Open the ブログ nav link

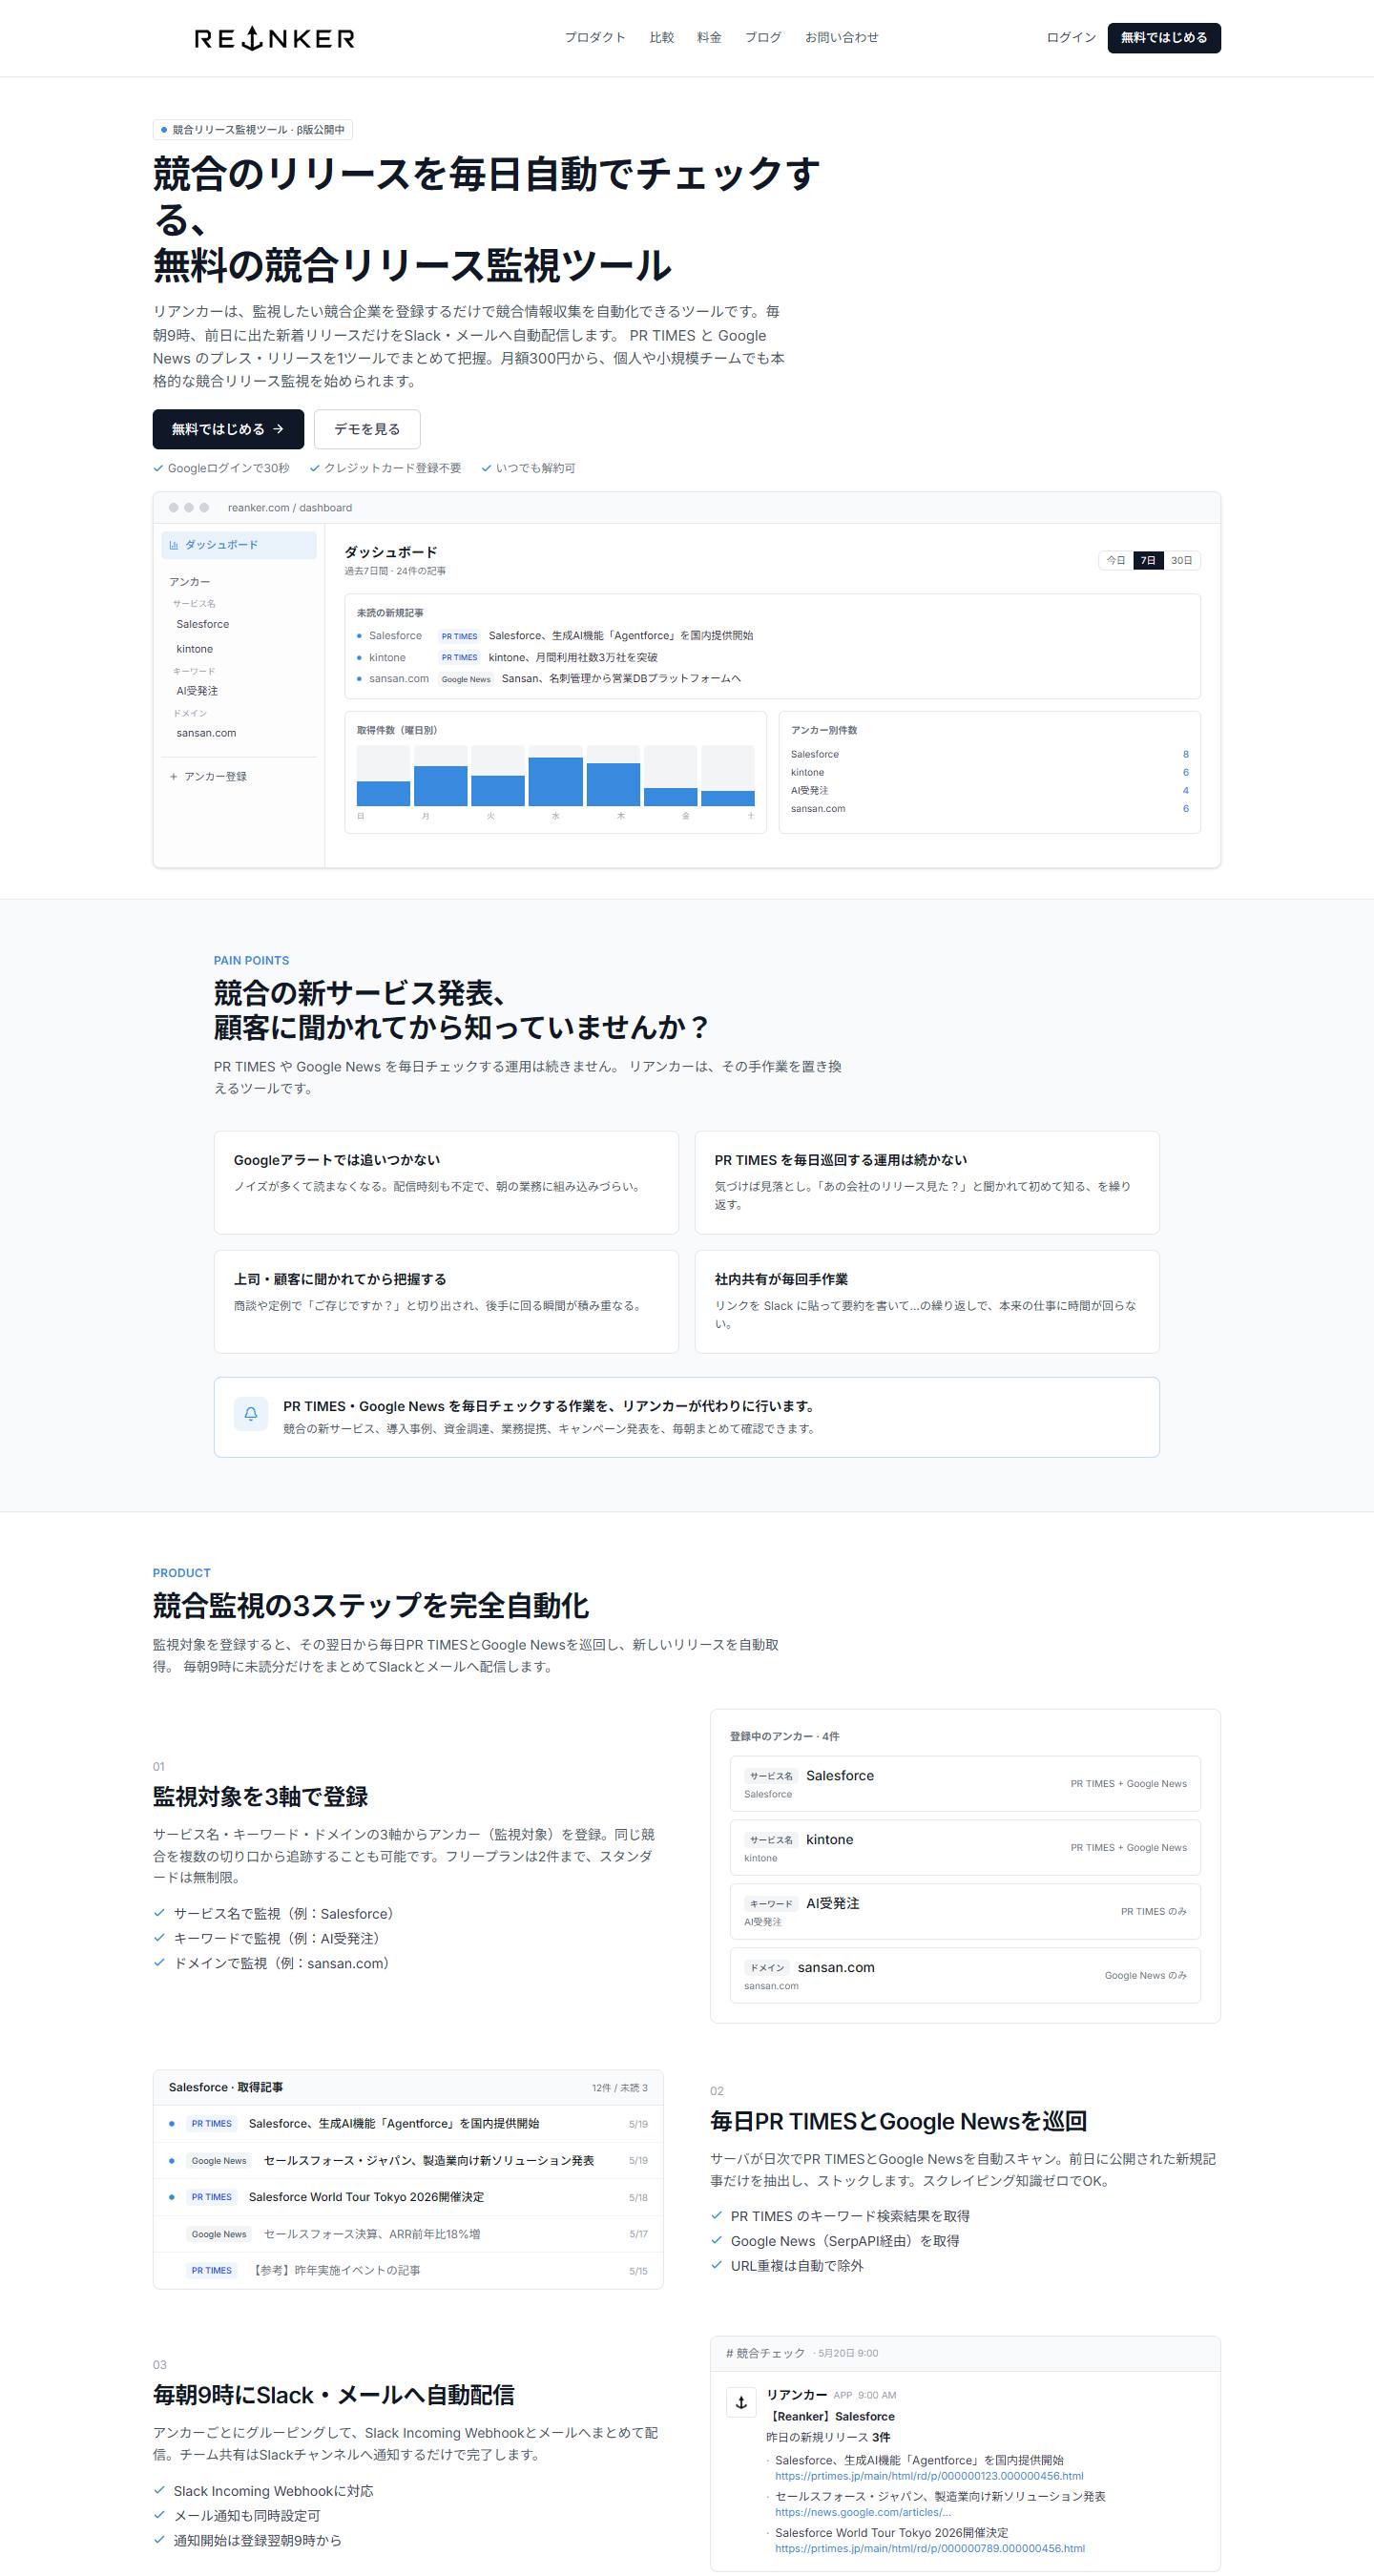tap(763, 38)
